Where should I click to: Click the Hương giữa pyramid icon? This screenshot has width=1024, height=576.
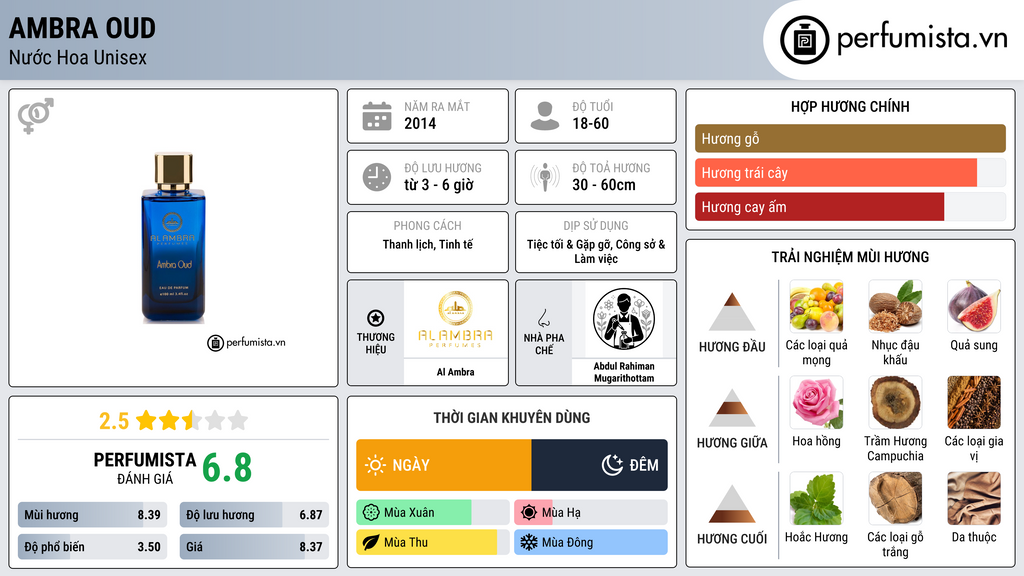pyautogui.click(x=732, y=408)
